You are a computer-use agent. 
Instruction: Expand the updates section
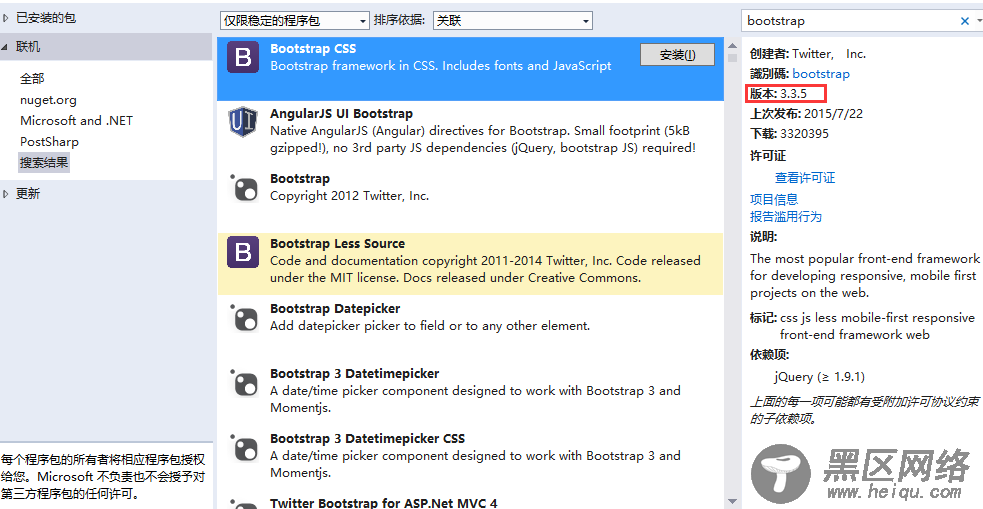(6, 194)
